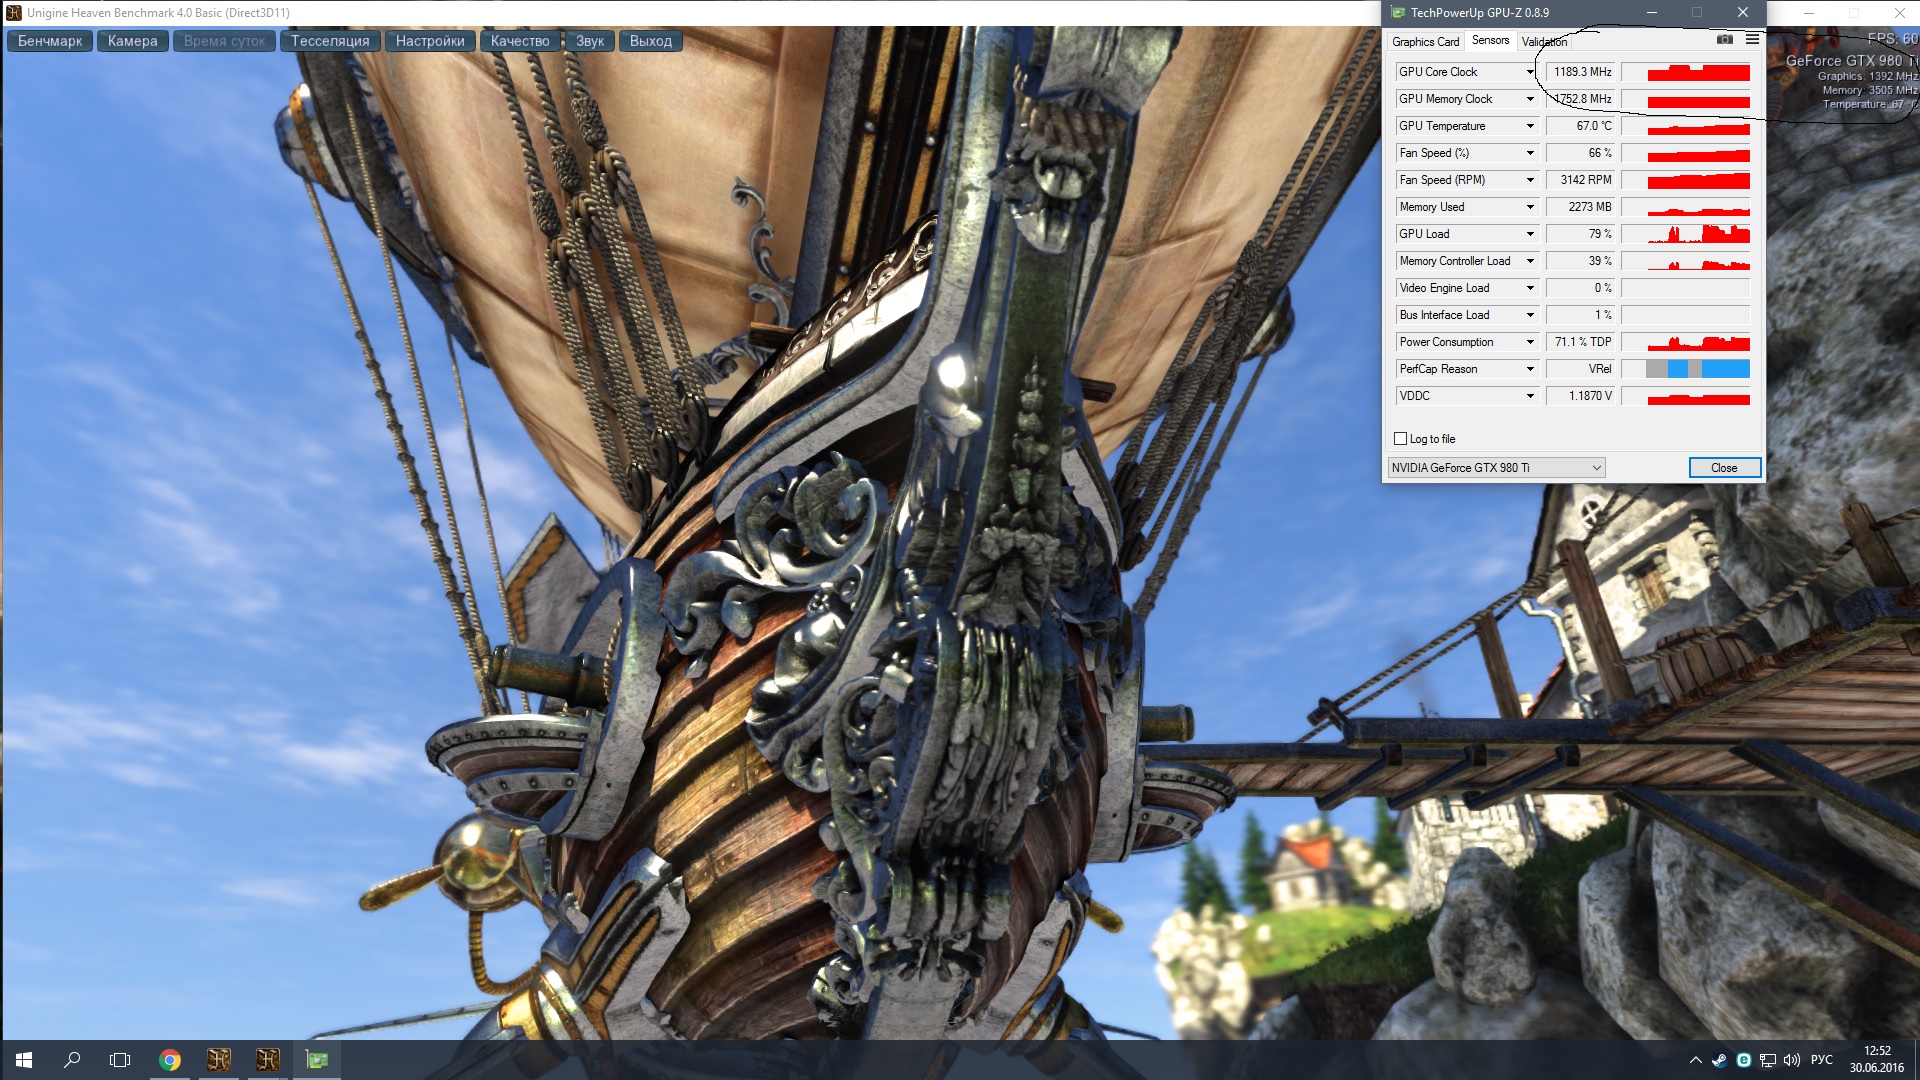Screen dimensions: 1920x1080
Task: Expand the GPU Core Clock sensor dropdown
Action: tap(1530, 72)
